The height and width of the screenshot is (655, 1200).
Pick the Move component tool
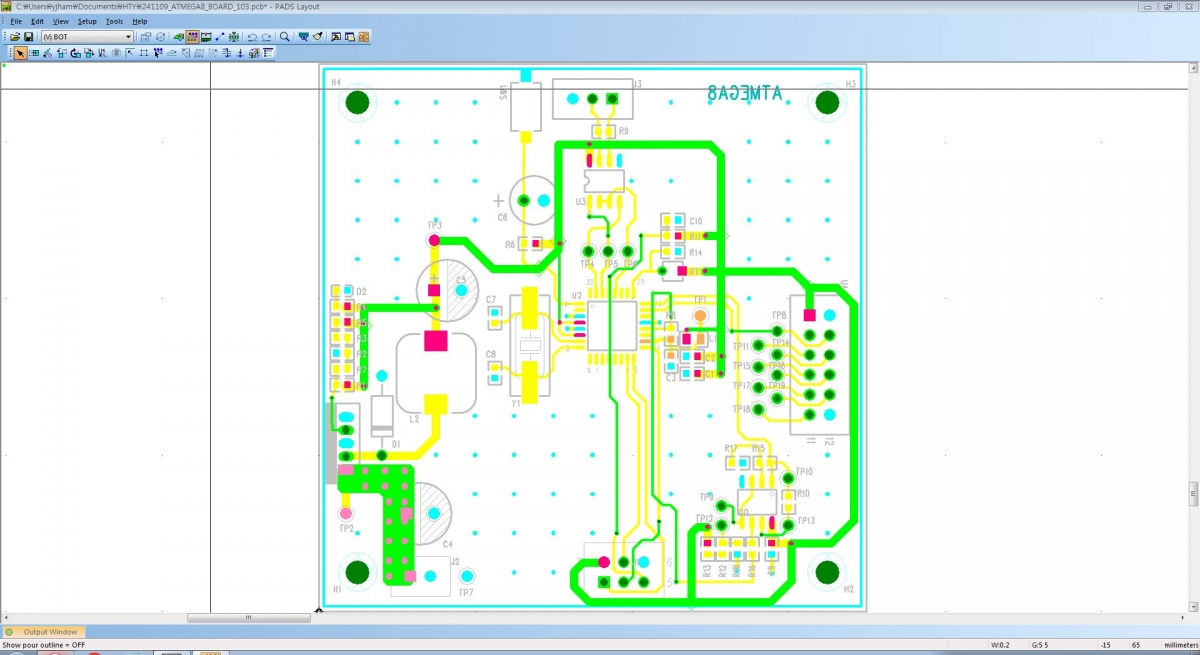click(x=35, y=53)
